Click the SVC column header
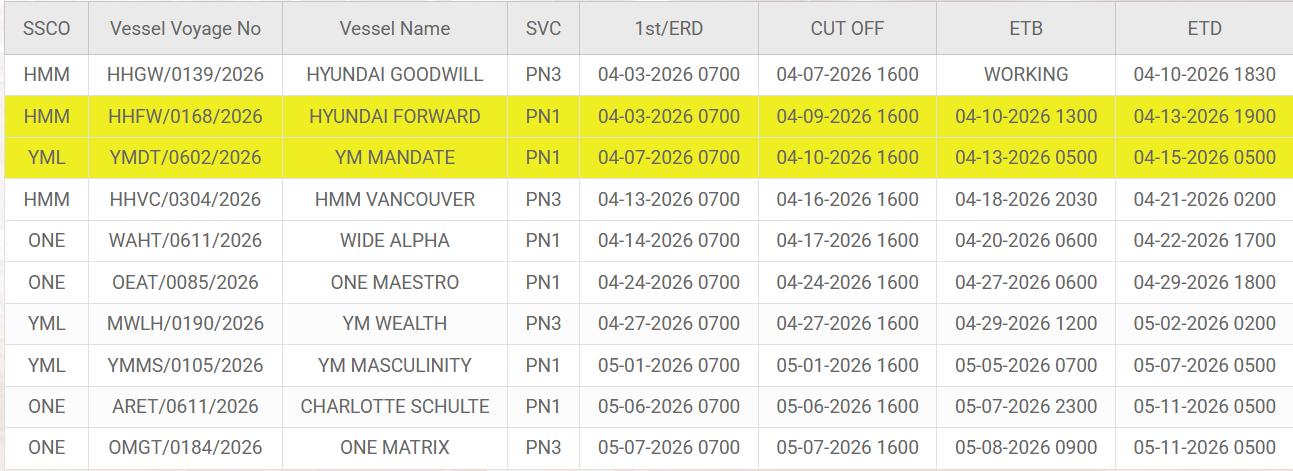Screen dimensions: 1293x471 tap(543, 29)
